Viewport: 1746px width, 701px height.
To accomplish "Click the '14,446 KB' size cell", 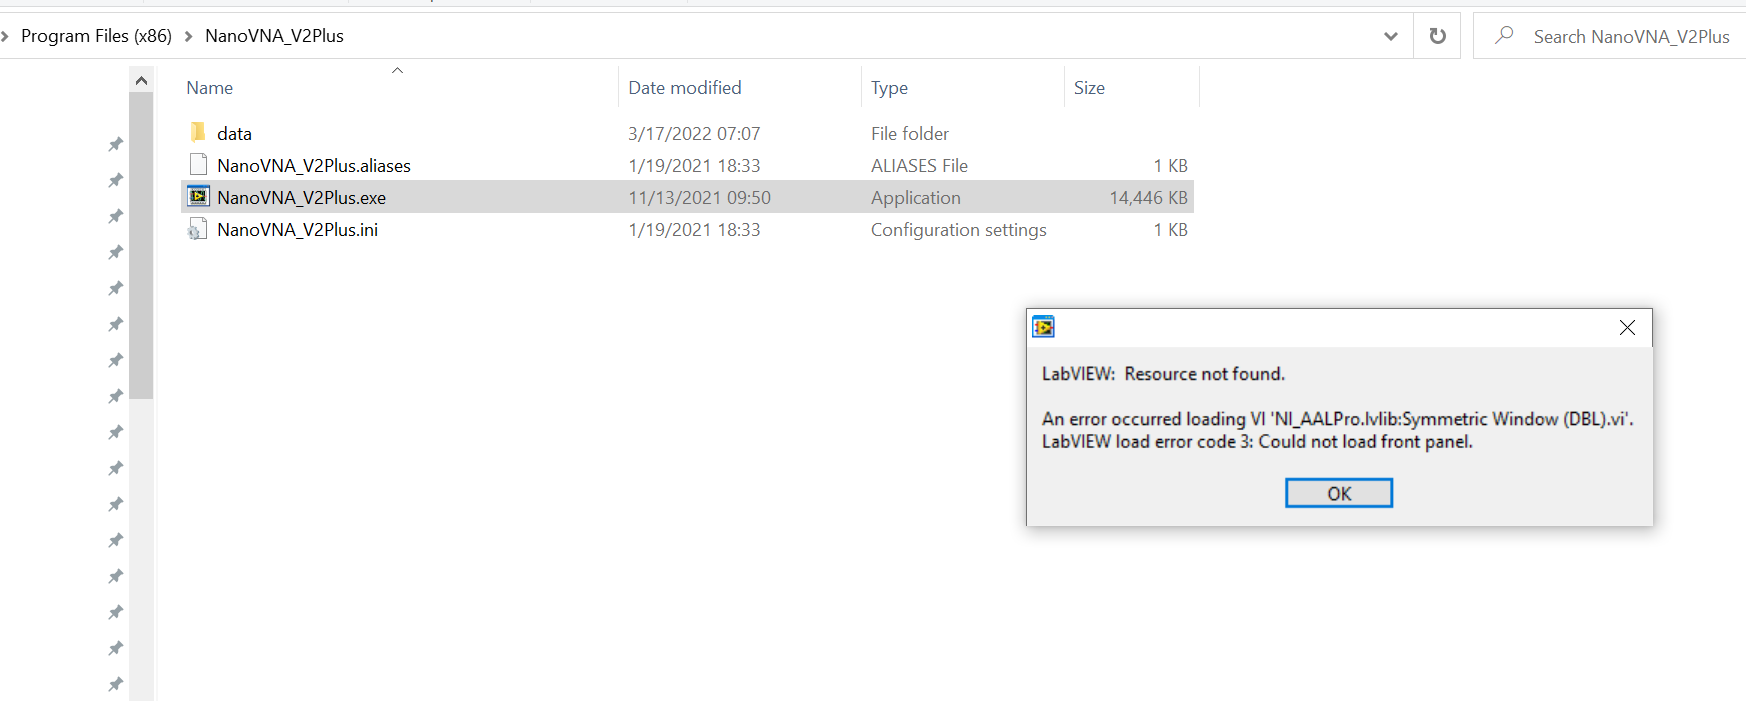I will 1148,198.
